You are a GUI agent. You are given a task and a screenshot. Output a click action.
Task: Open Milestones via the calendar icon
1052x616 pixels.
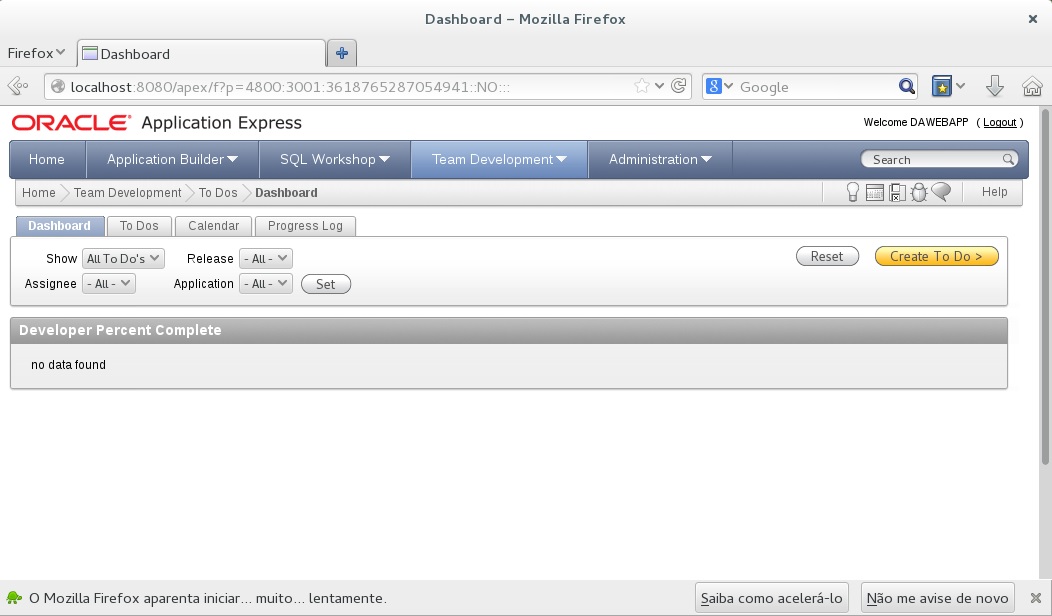pos(875,192)
